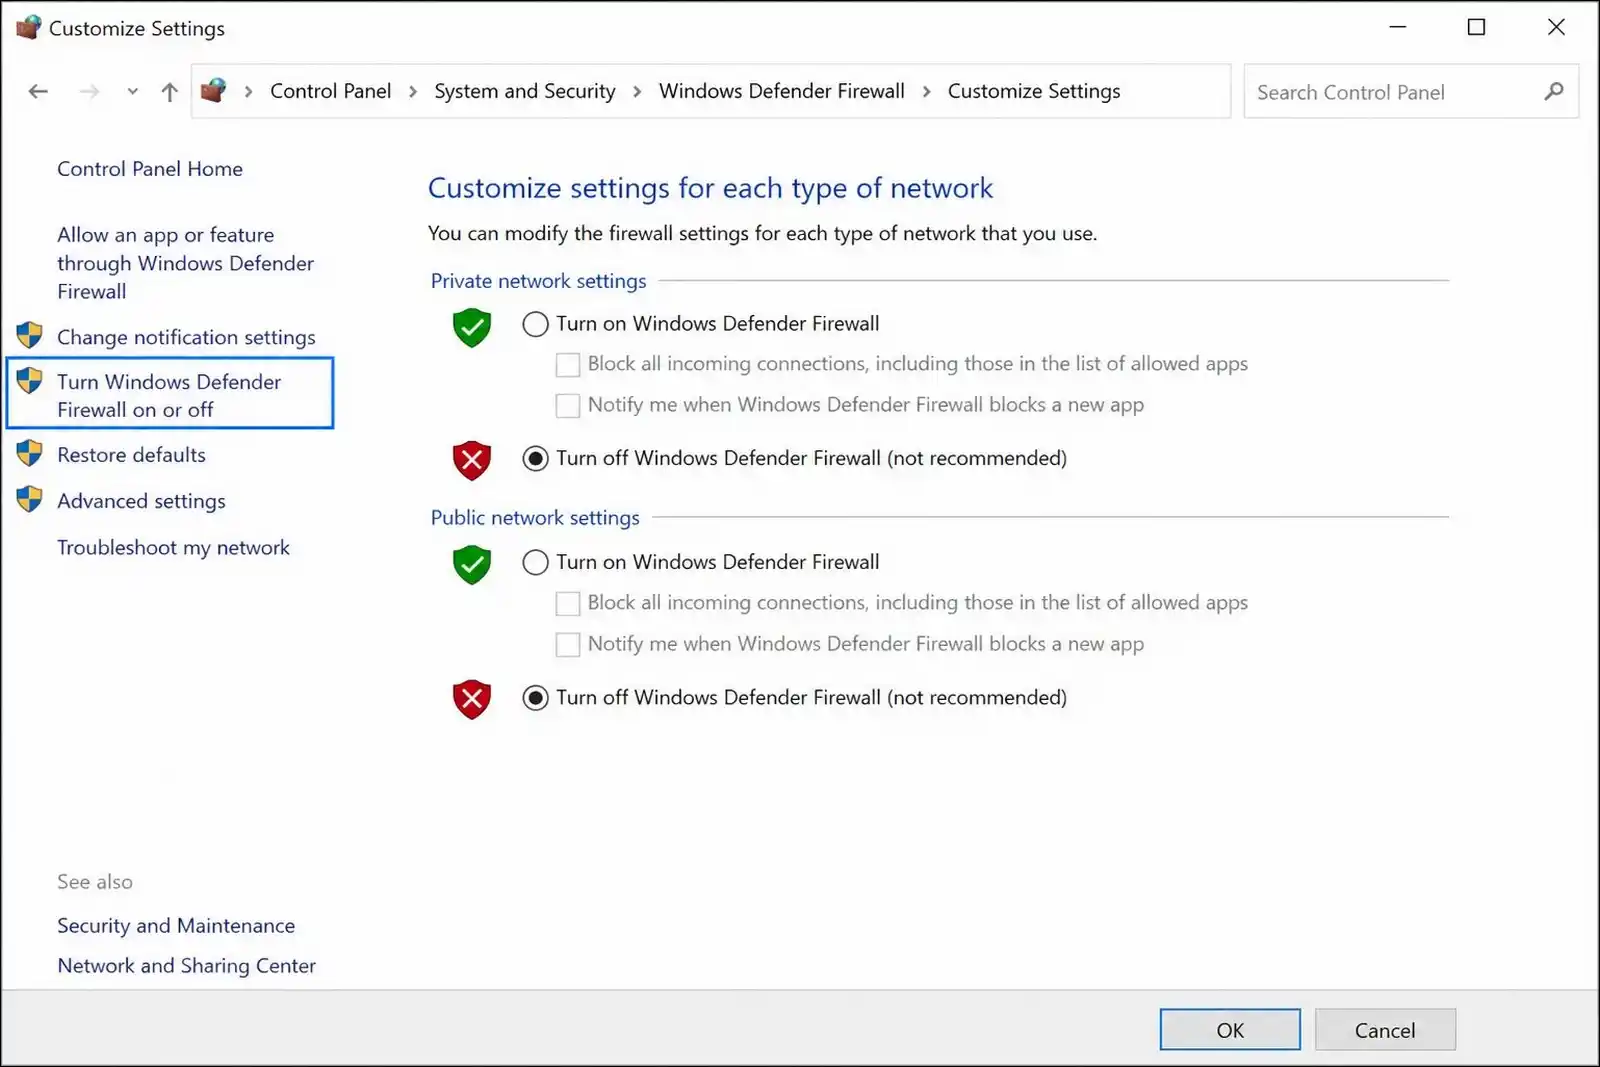Expand chevron after System and Security breadcrumb

(x=637, y=92)
